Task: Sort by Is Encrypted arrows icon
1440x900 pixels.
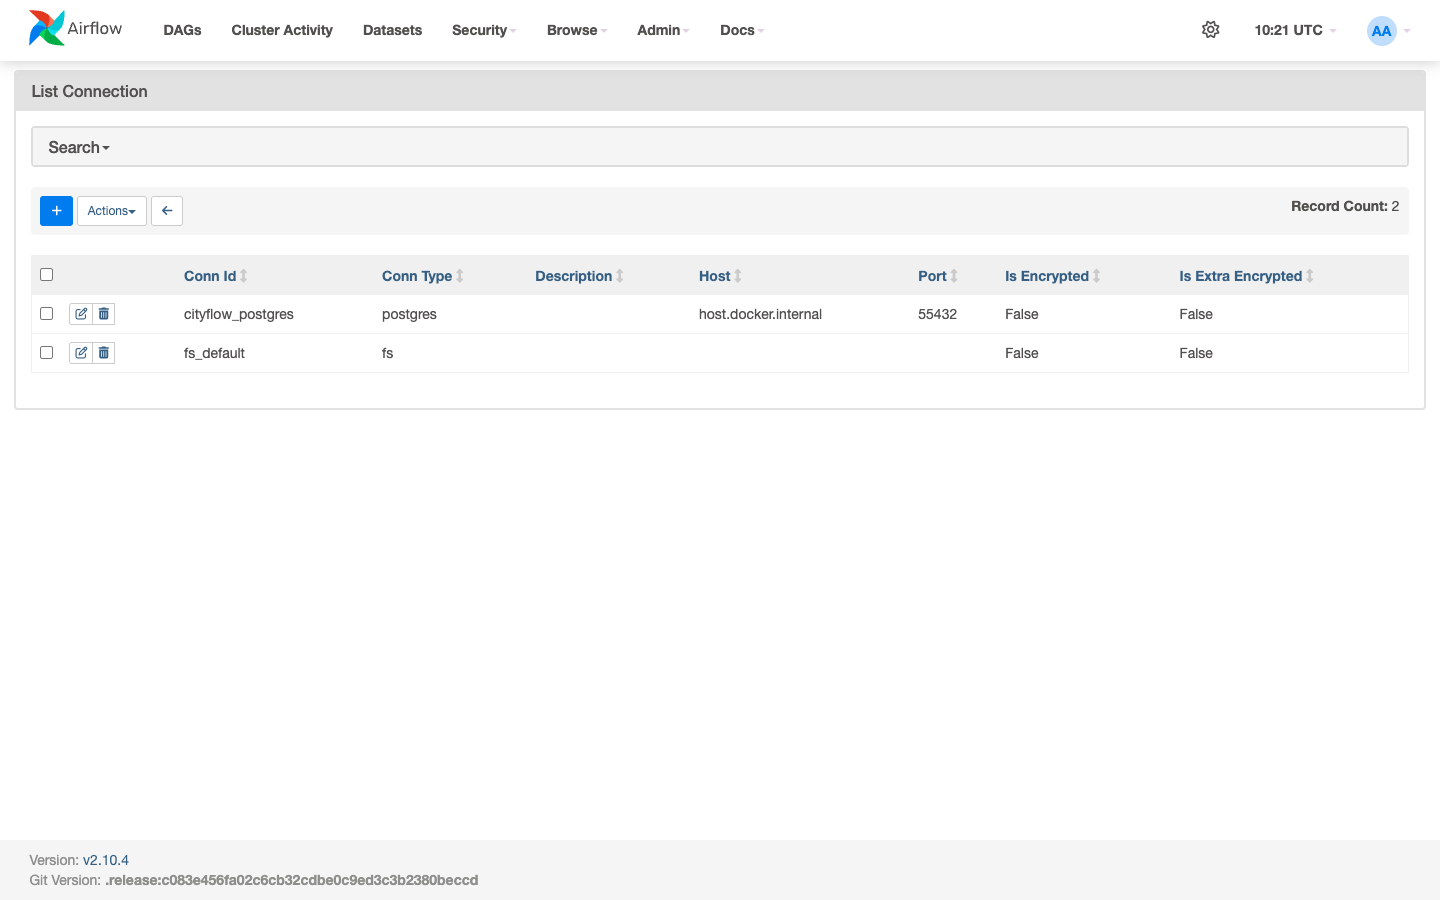Action: tap(1097, 276)
